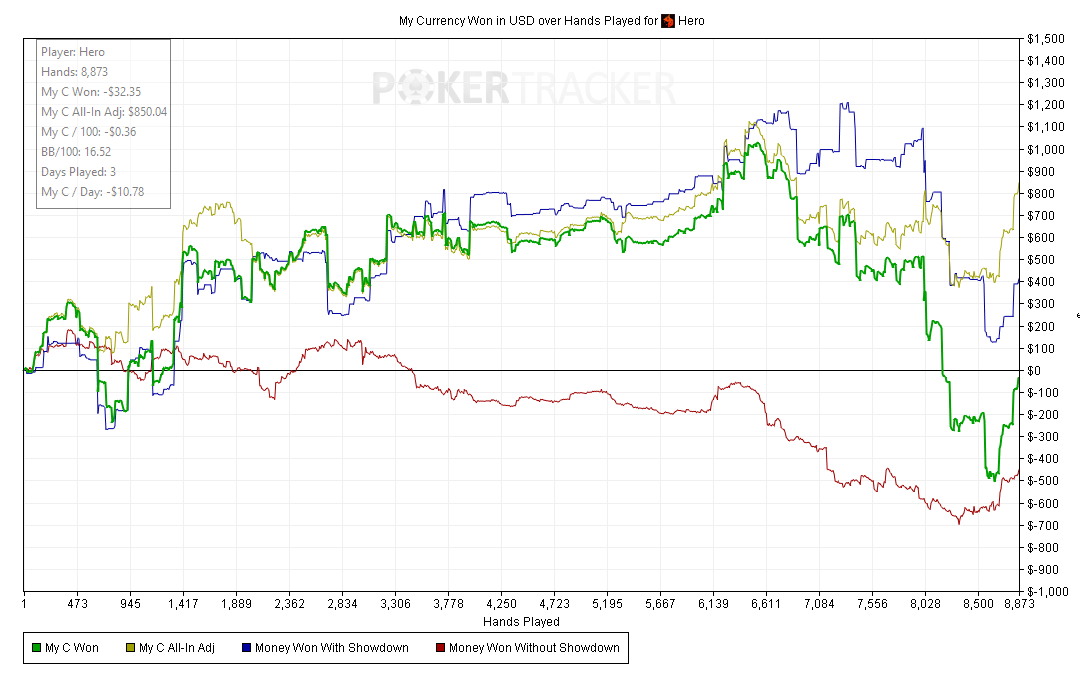Click the 1,417 x-axis tick label
The image size is (1080, 675).
[x=183, y=604]
